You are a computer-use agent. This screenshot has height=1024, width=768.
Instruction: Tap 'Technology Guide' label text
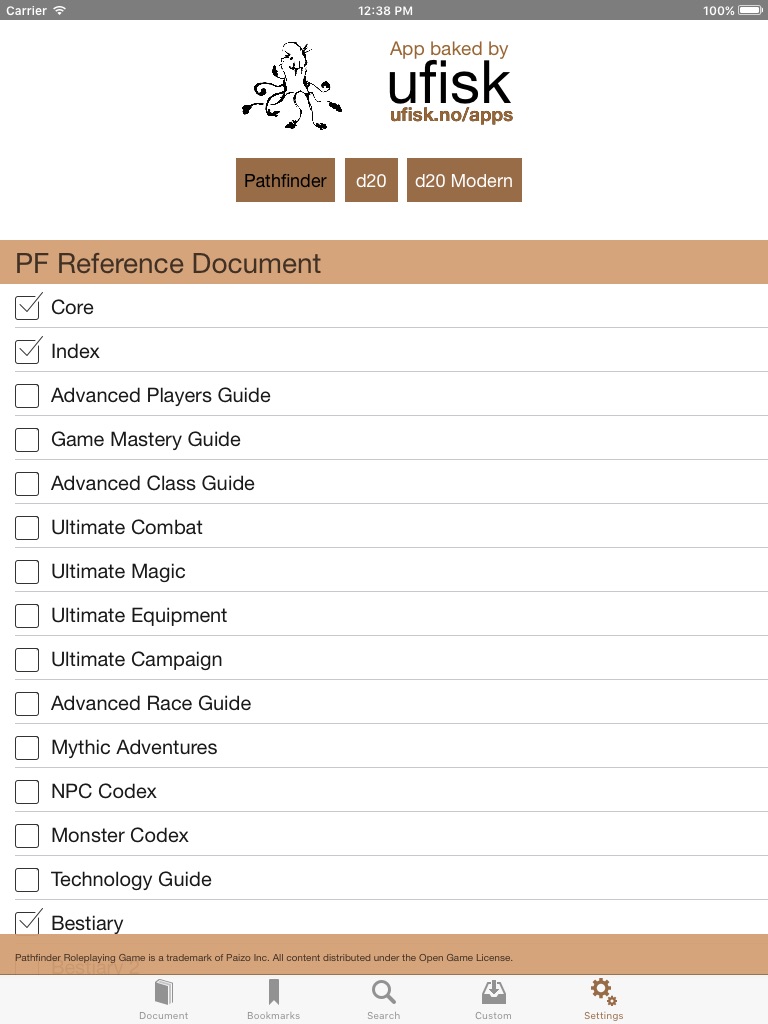pos(131,879)
